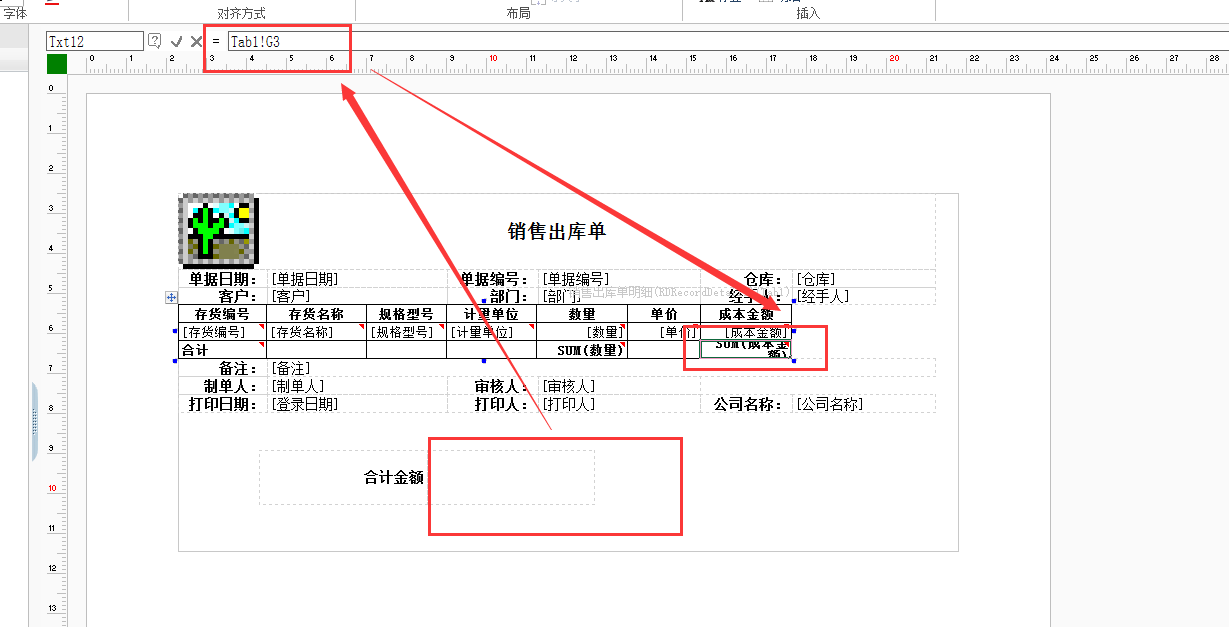Select the [单据日期] field
1229x627 pixels.
305,279
